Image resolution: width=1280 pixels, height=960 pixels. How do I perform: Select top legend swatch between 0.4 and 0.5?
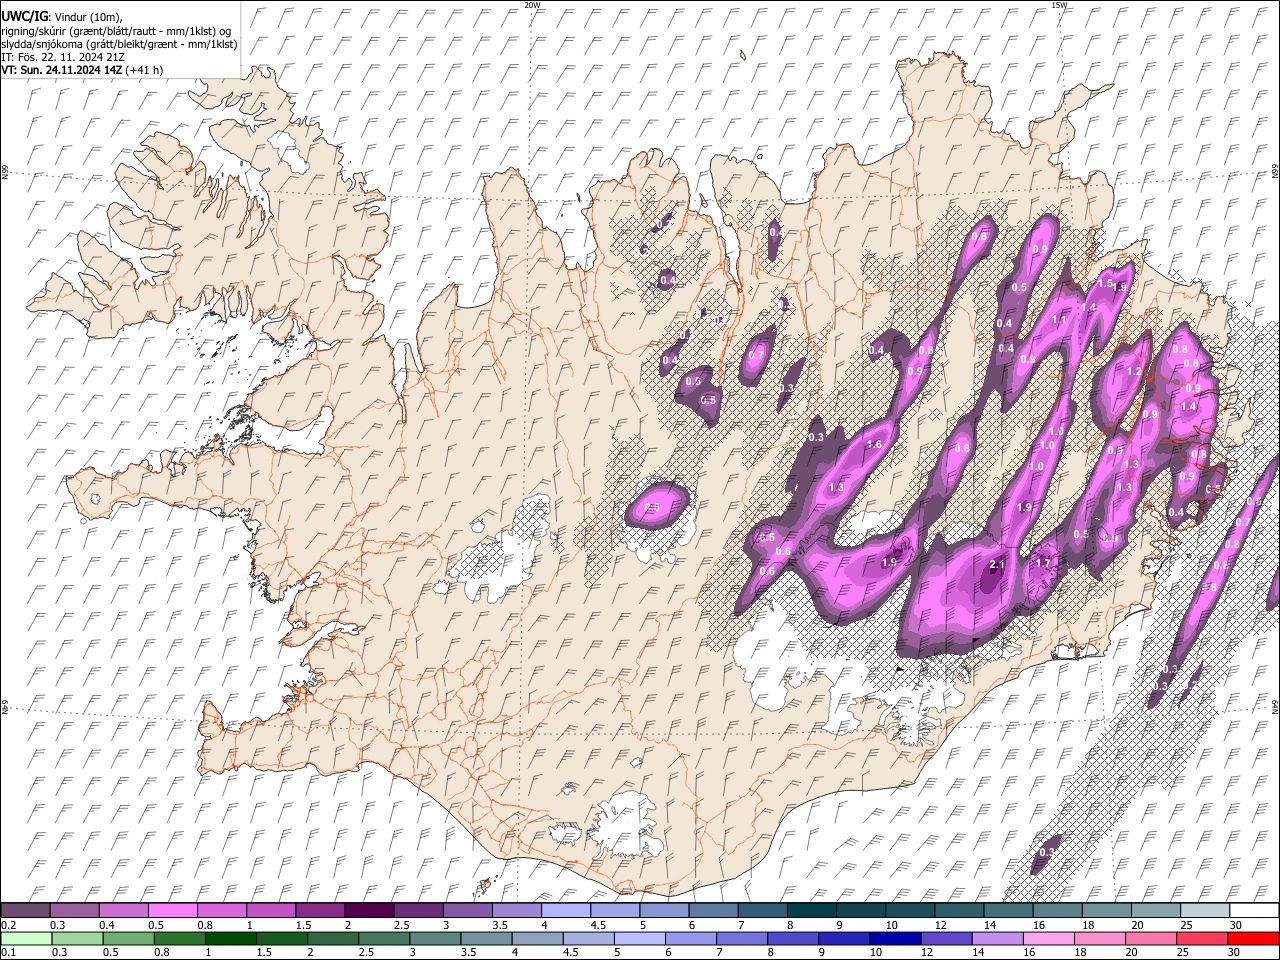(123, 911)
